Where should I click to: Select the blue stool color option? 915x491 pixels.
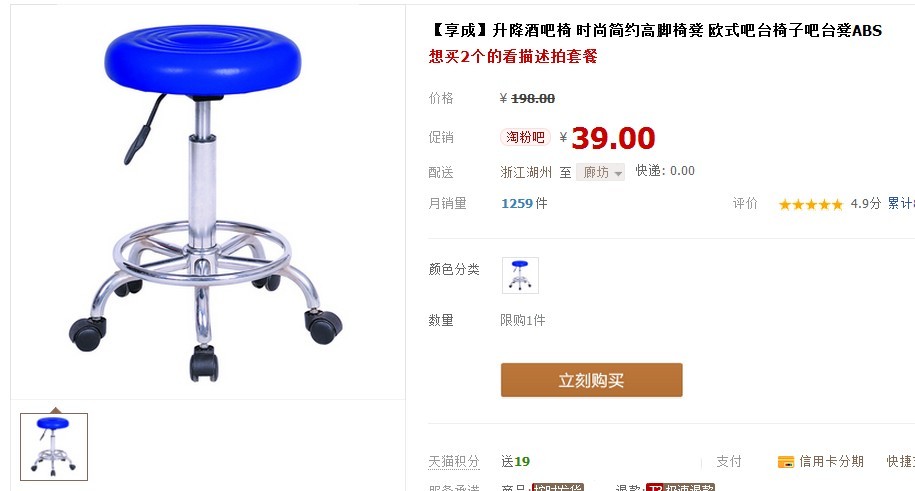pos(520,275)
